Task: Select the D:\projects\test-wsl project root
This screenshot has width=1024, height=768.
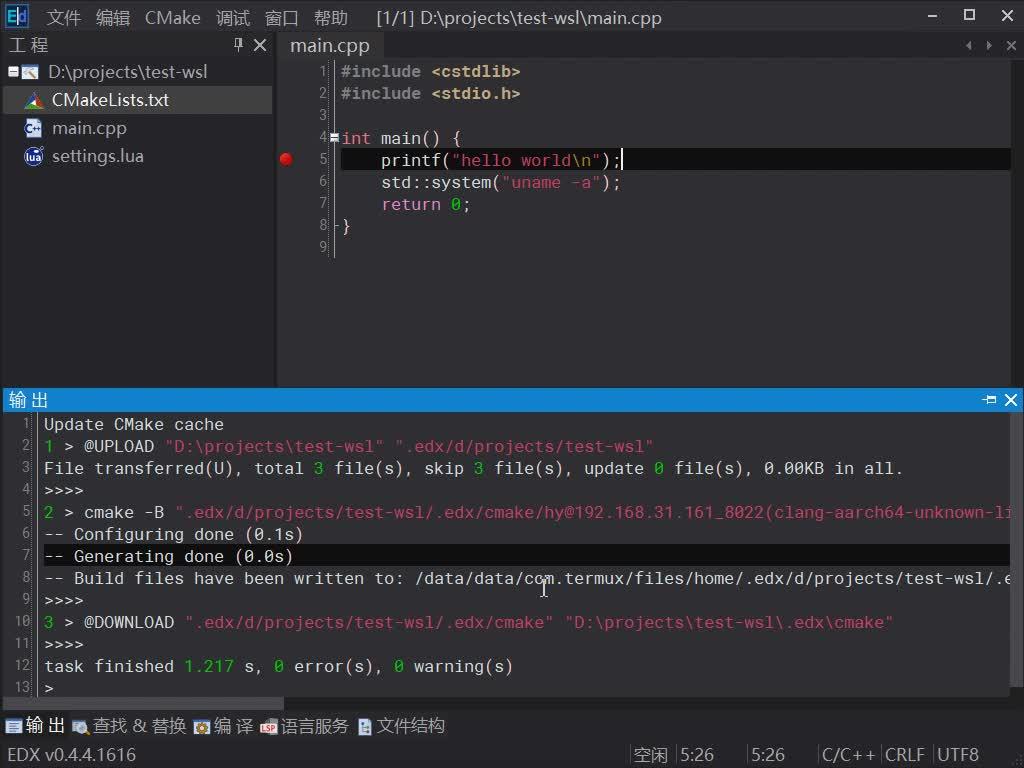Action: (x=127, y=72)
